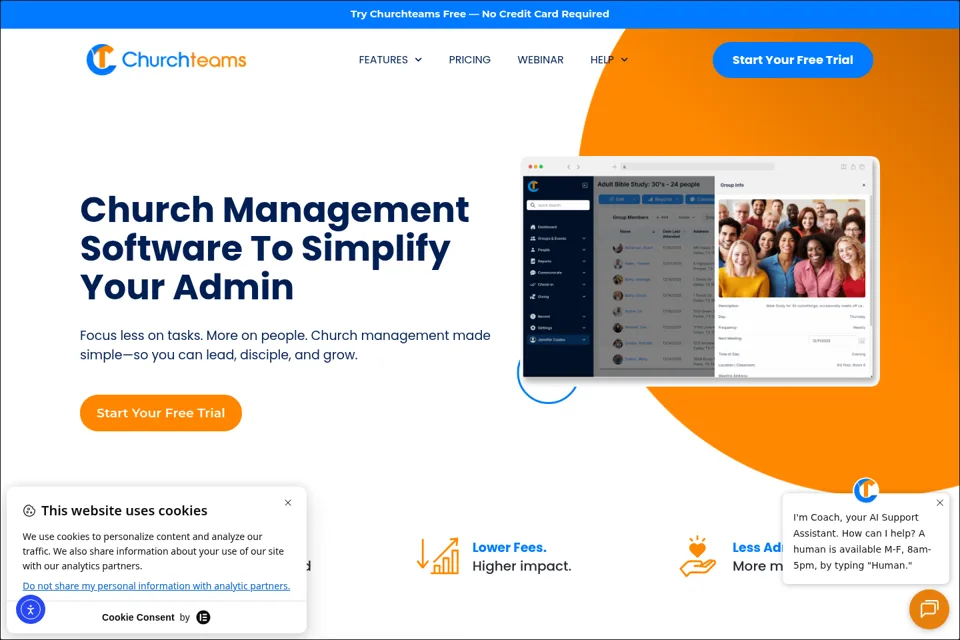
Task: Click the Lower Fees heading text
Action: pyautogui.click(x=509, y=548)
